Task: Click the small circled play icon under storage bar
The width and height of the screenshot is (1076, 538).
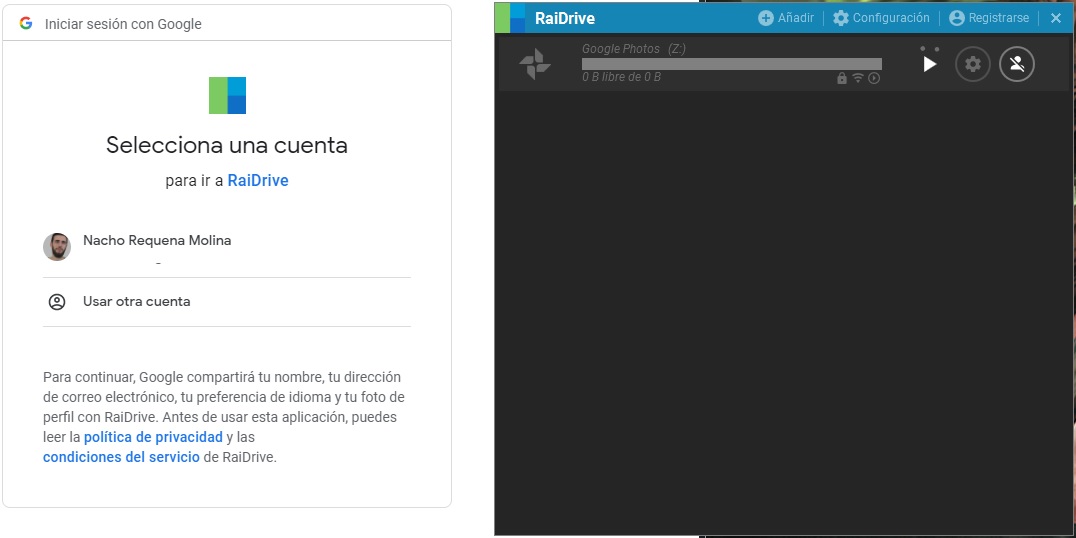Action: point(874,78)
